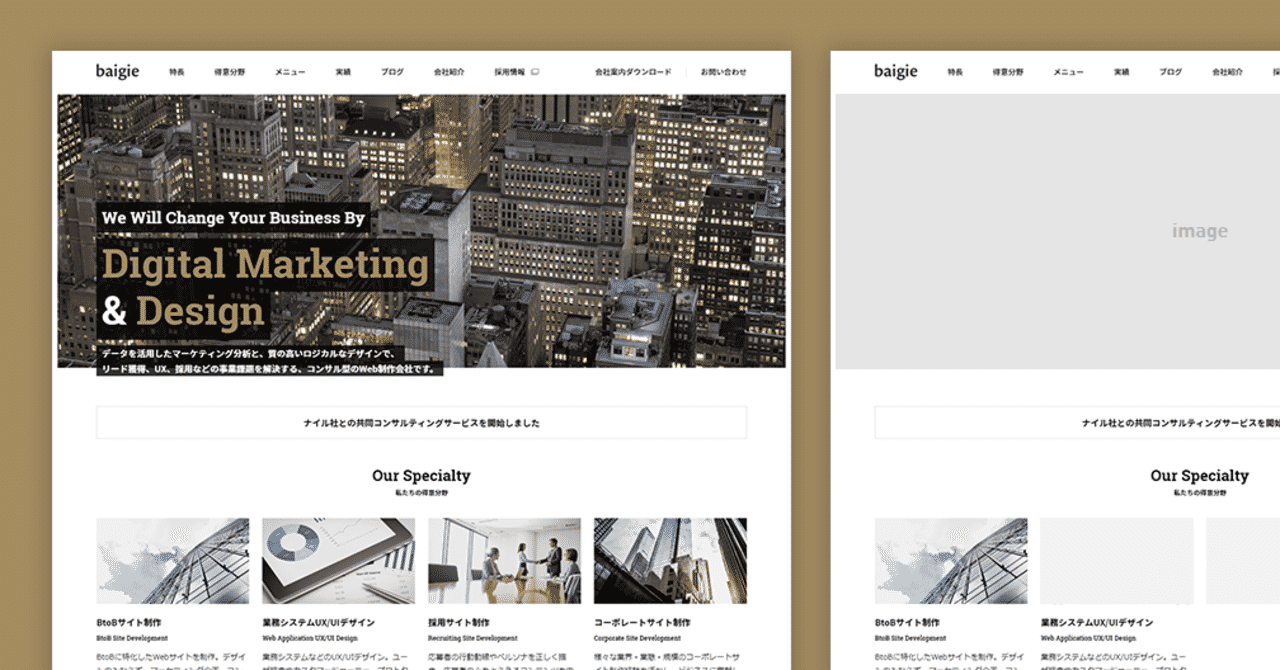The width and height of the screenshot is (1280, 670).
Task: Click the 'Corporate Site Development' subtitle
Action: [637, 638]
